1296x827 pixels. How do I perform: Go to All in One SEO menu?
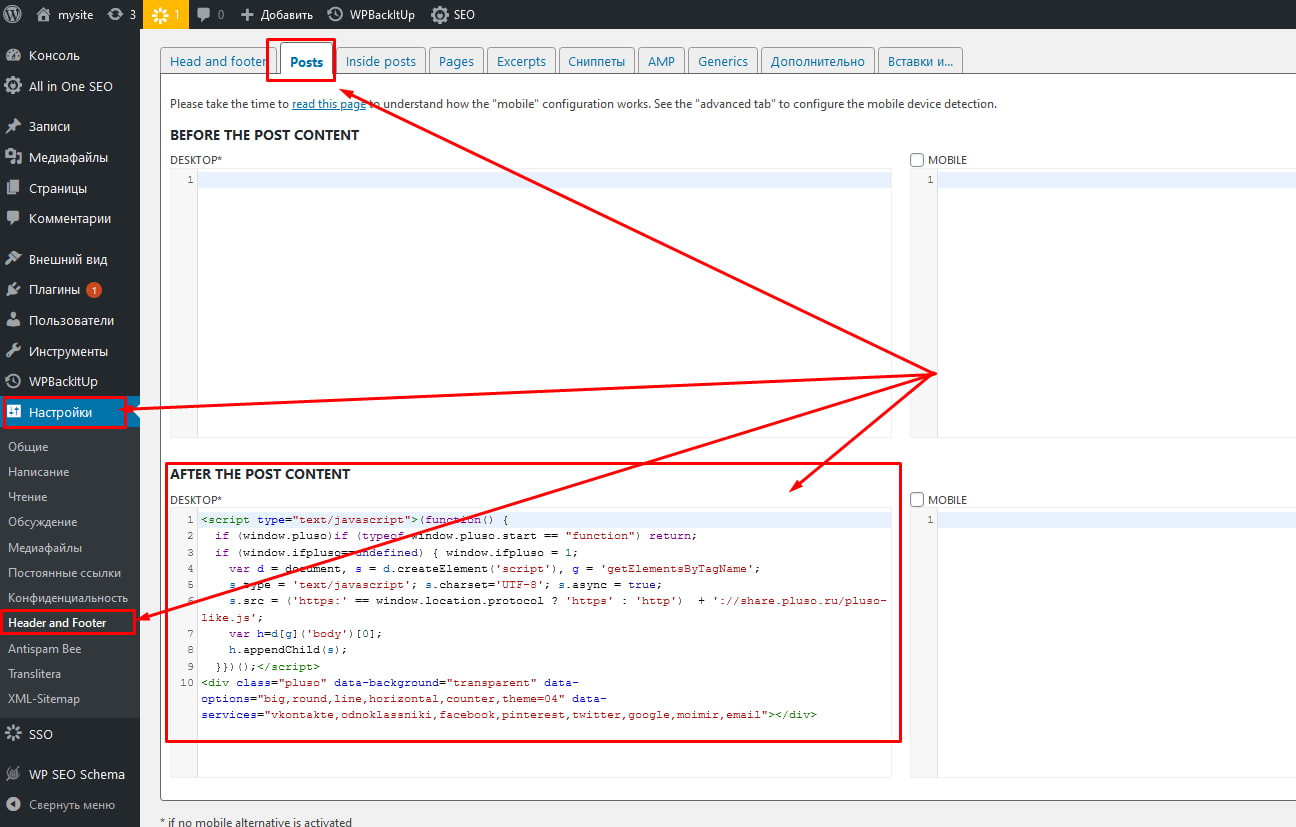click(x=70, y=86)
